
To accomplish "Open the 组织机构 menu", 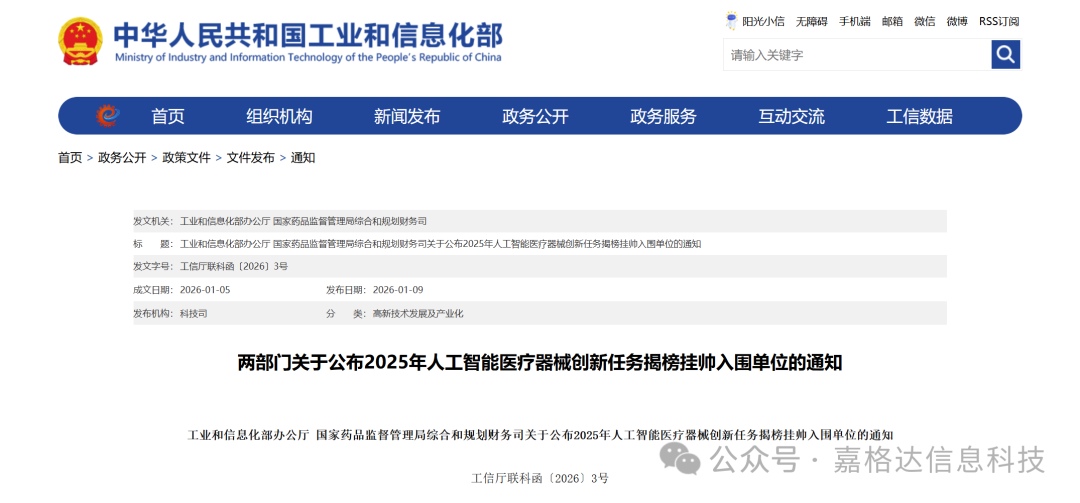I will click(x=279, y=116).
